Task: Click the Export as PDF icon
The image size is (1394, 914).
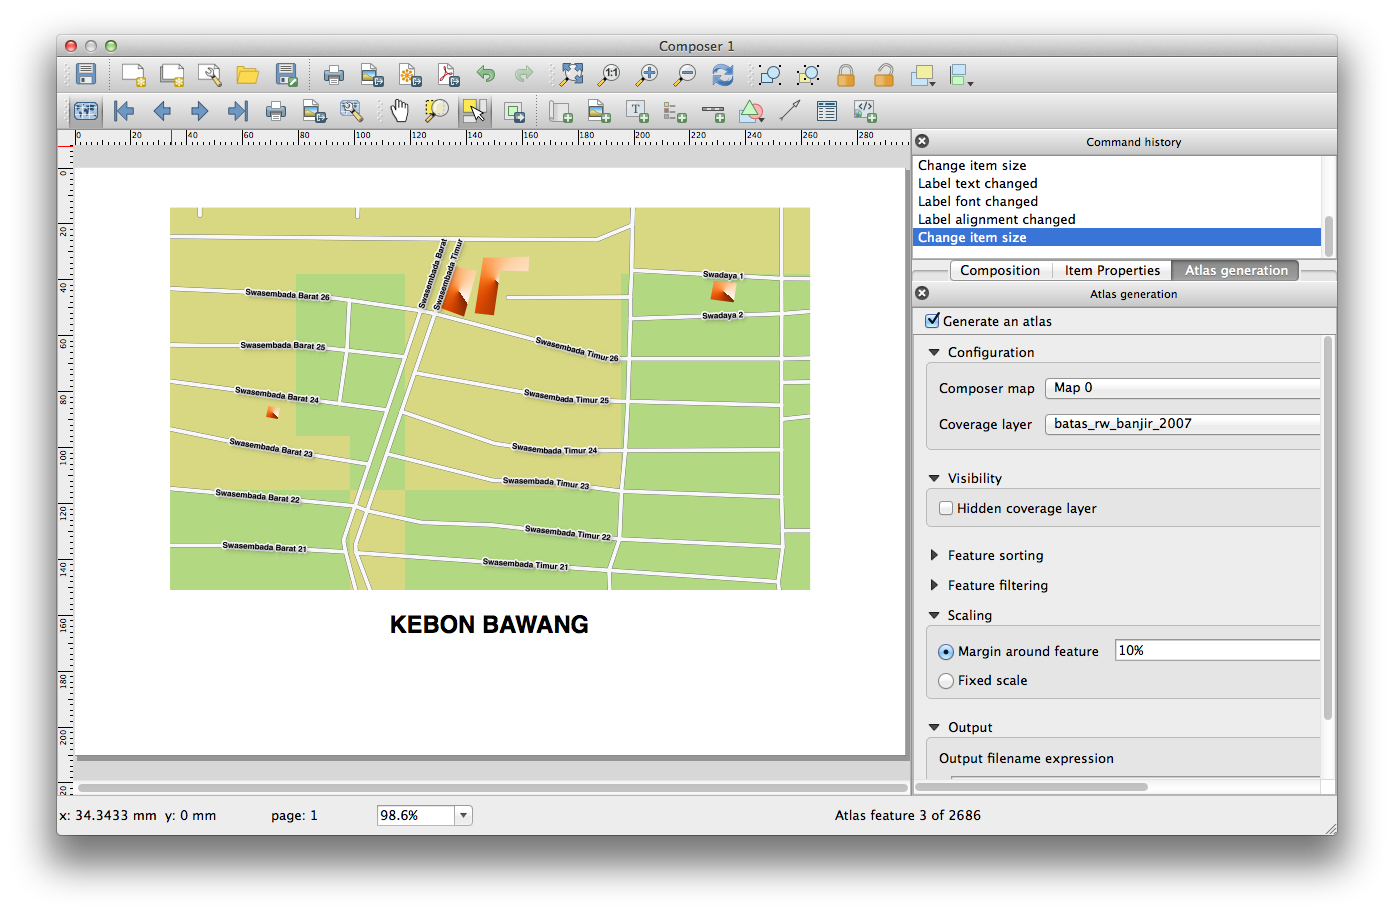Action: [447, 75]
